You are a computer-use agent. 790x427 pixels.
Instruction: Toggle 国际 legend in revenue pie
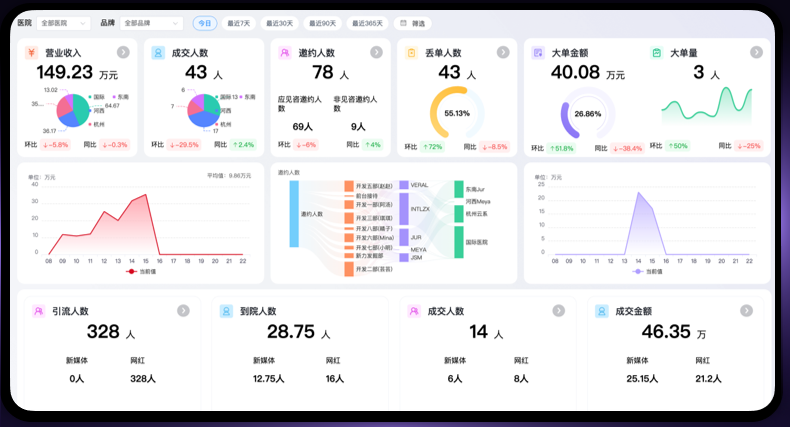tap(97, 97)
